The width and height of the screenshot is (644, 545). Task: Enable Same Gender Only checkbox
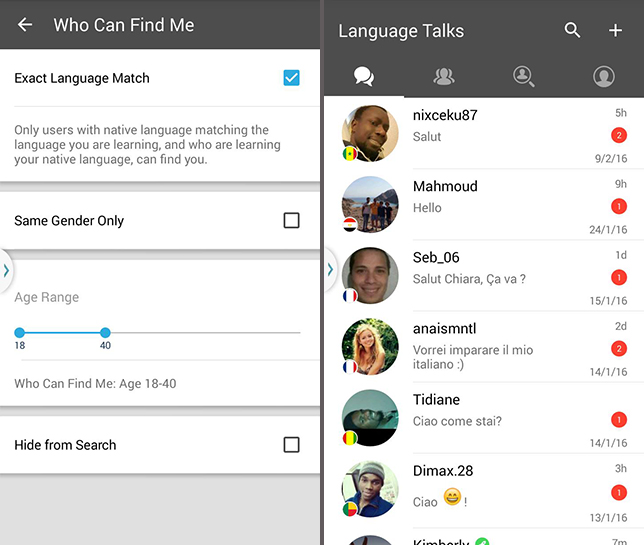tap(291, 220)
